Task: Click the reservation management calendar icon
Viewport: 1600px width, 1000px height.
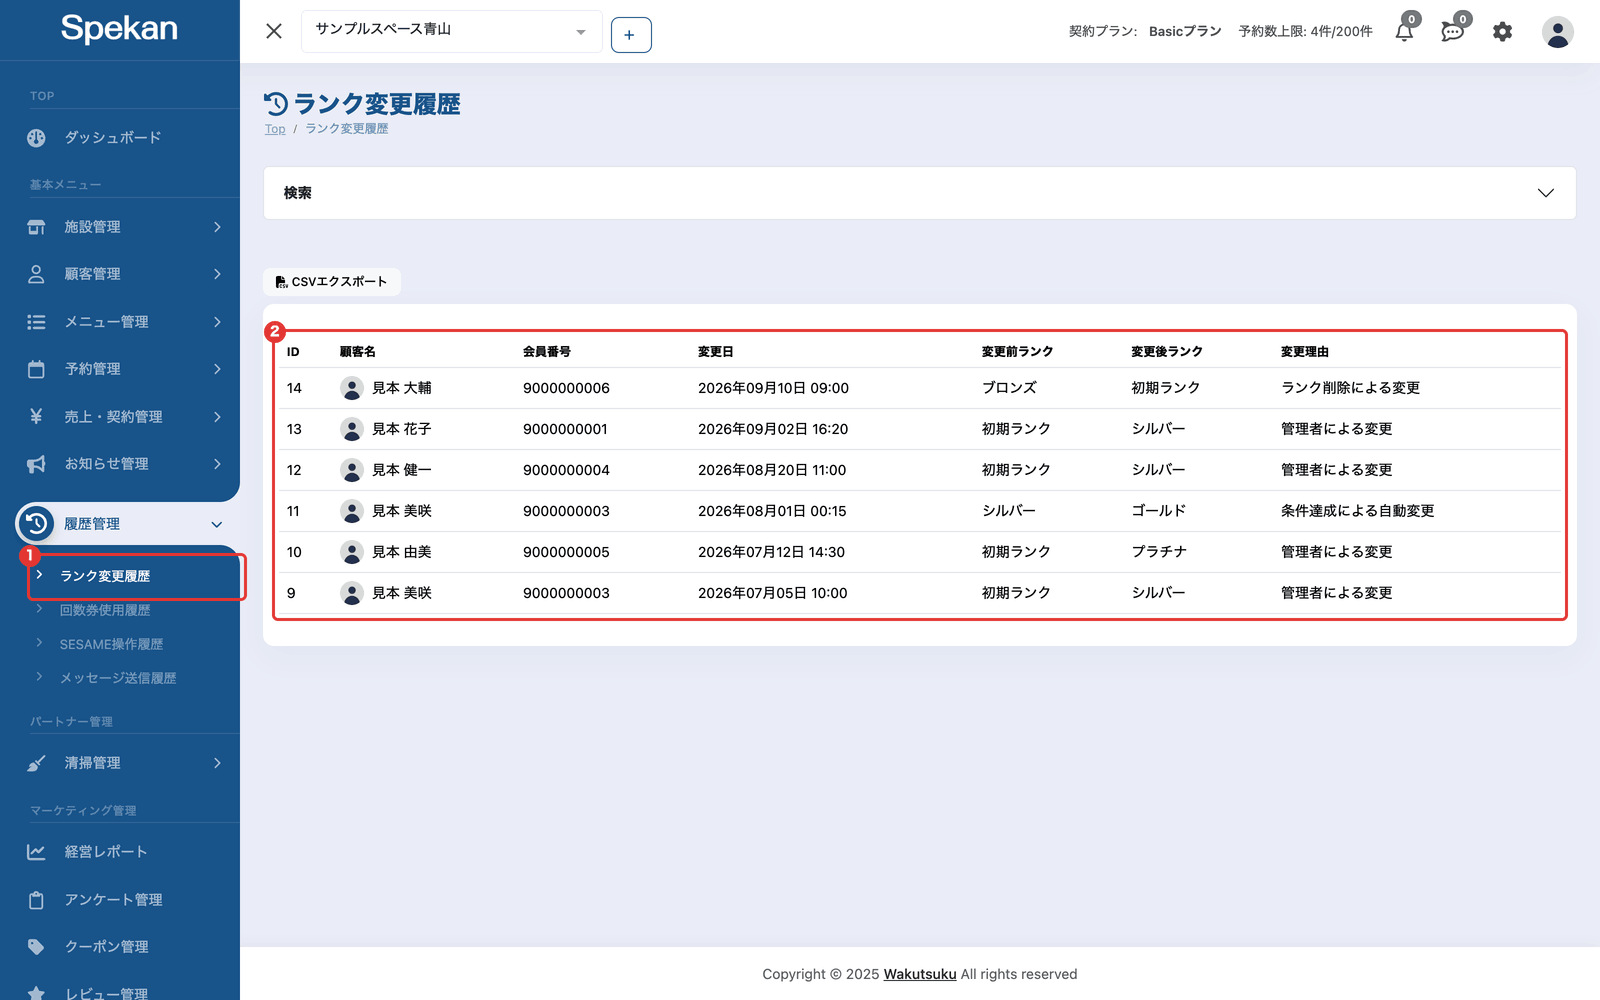Action: (x=36, y=369)
